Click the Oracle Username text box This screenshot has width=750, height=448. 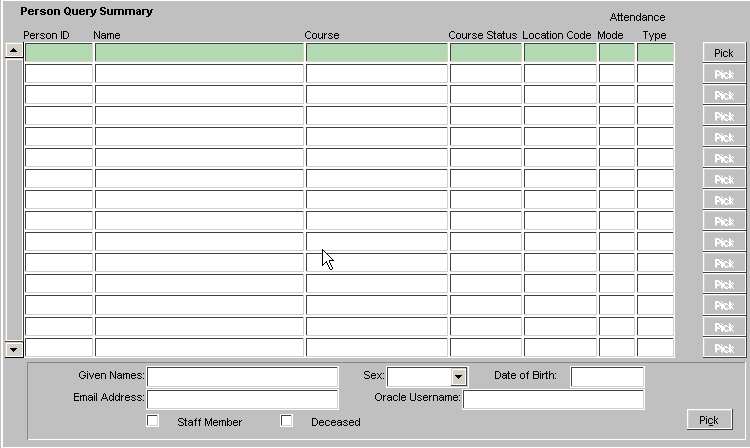click(553, 399)
